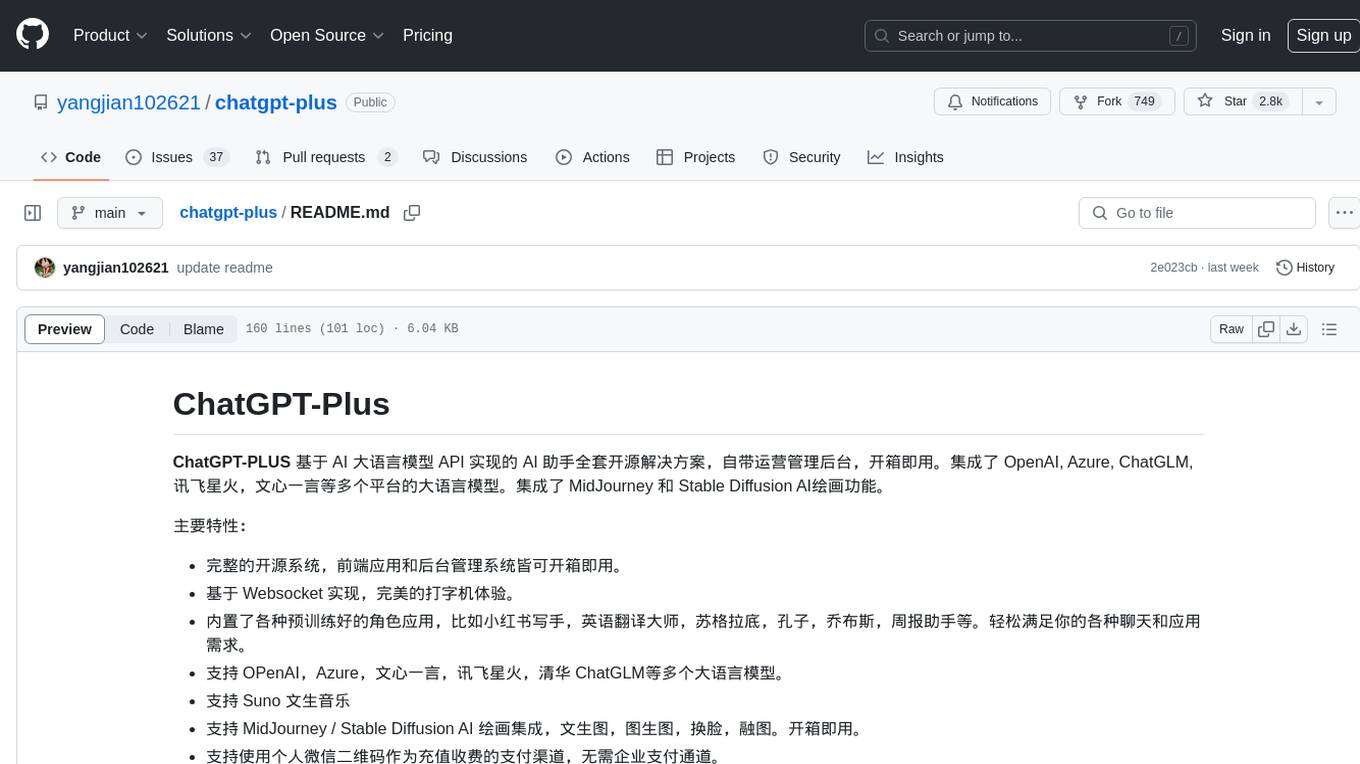The image size is (1360, 764).
Task: Select the Code view
Action: click(137, 329)
